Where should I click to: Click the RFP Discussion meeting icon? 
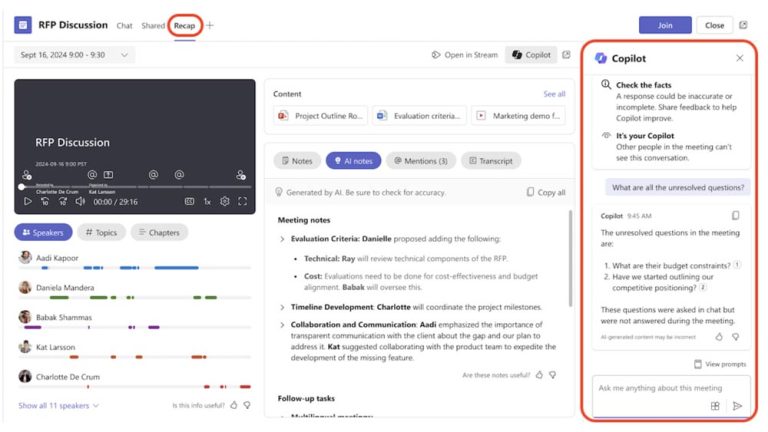pyautogui.click(x=23, y=25)
